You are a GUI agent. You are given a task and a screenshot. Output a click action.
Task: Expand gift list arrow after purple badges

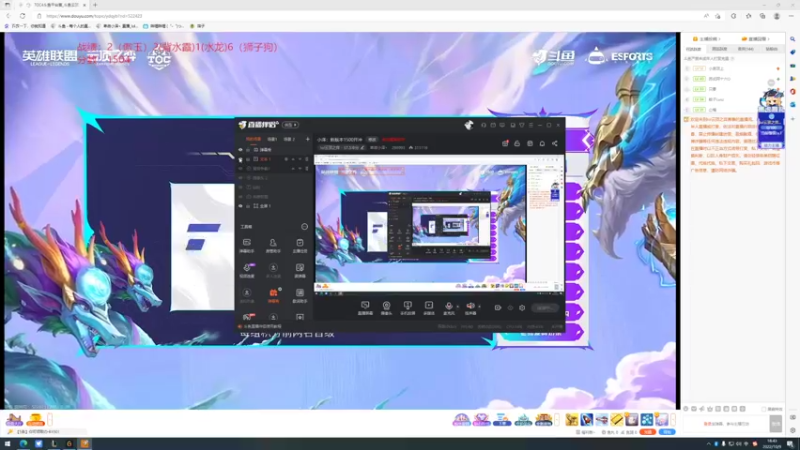[557, 419]
